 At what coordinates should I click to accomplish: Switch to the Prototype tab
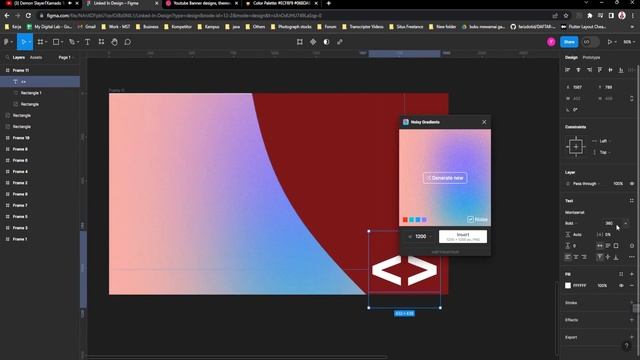point(591,58)
